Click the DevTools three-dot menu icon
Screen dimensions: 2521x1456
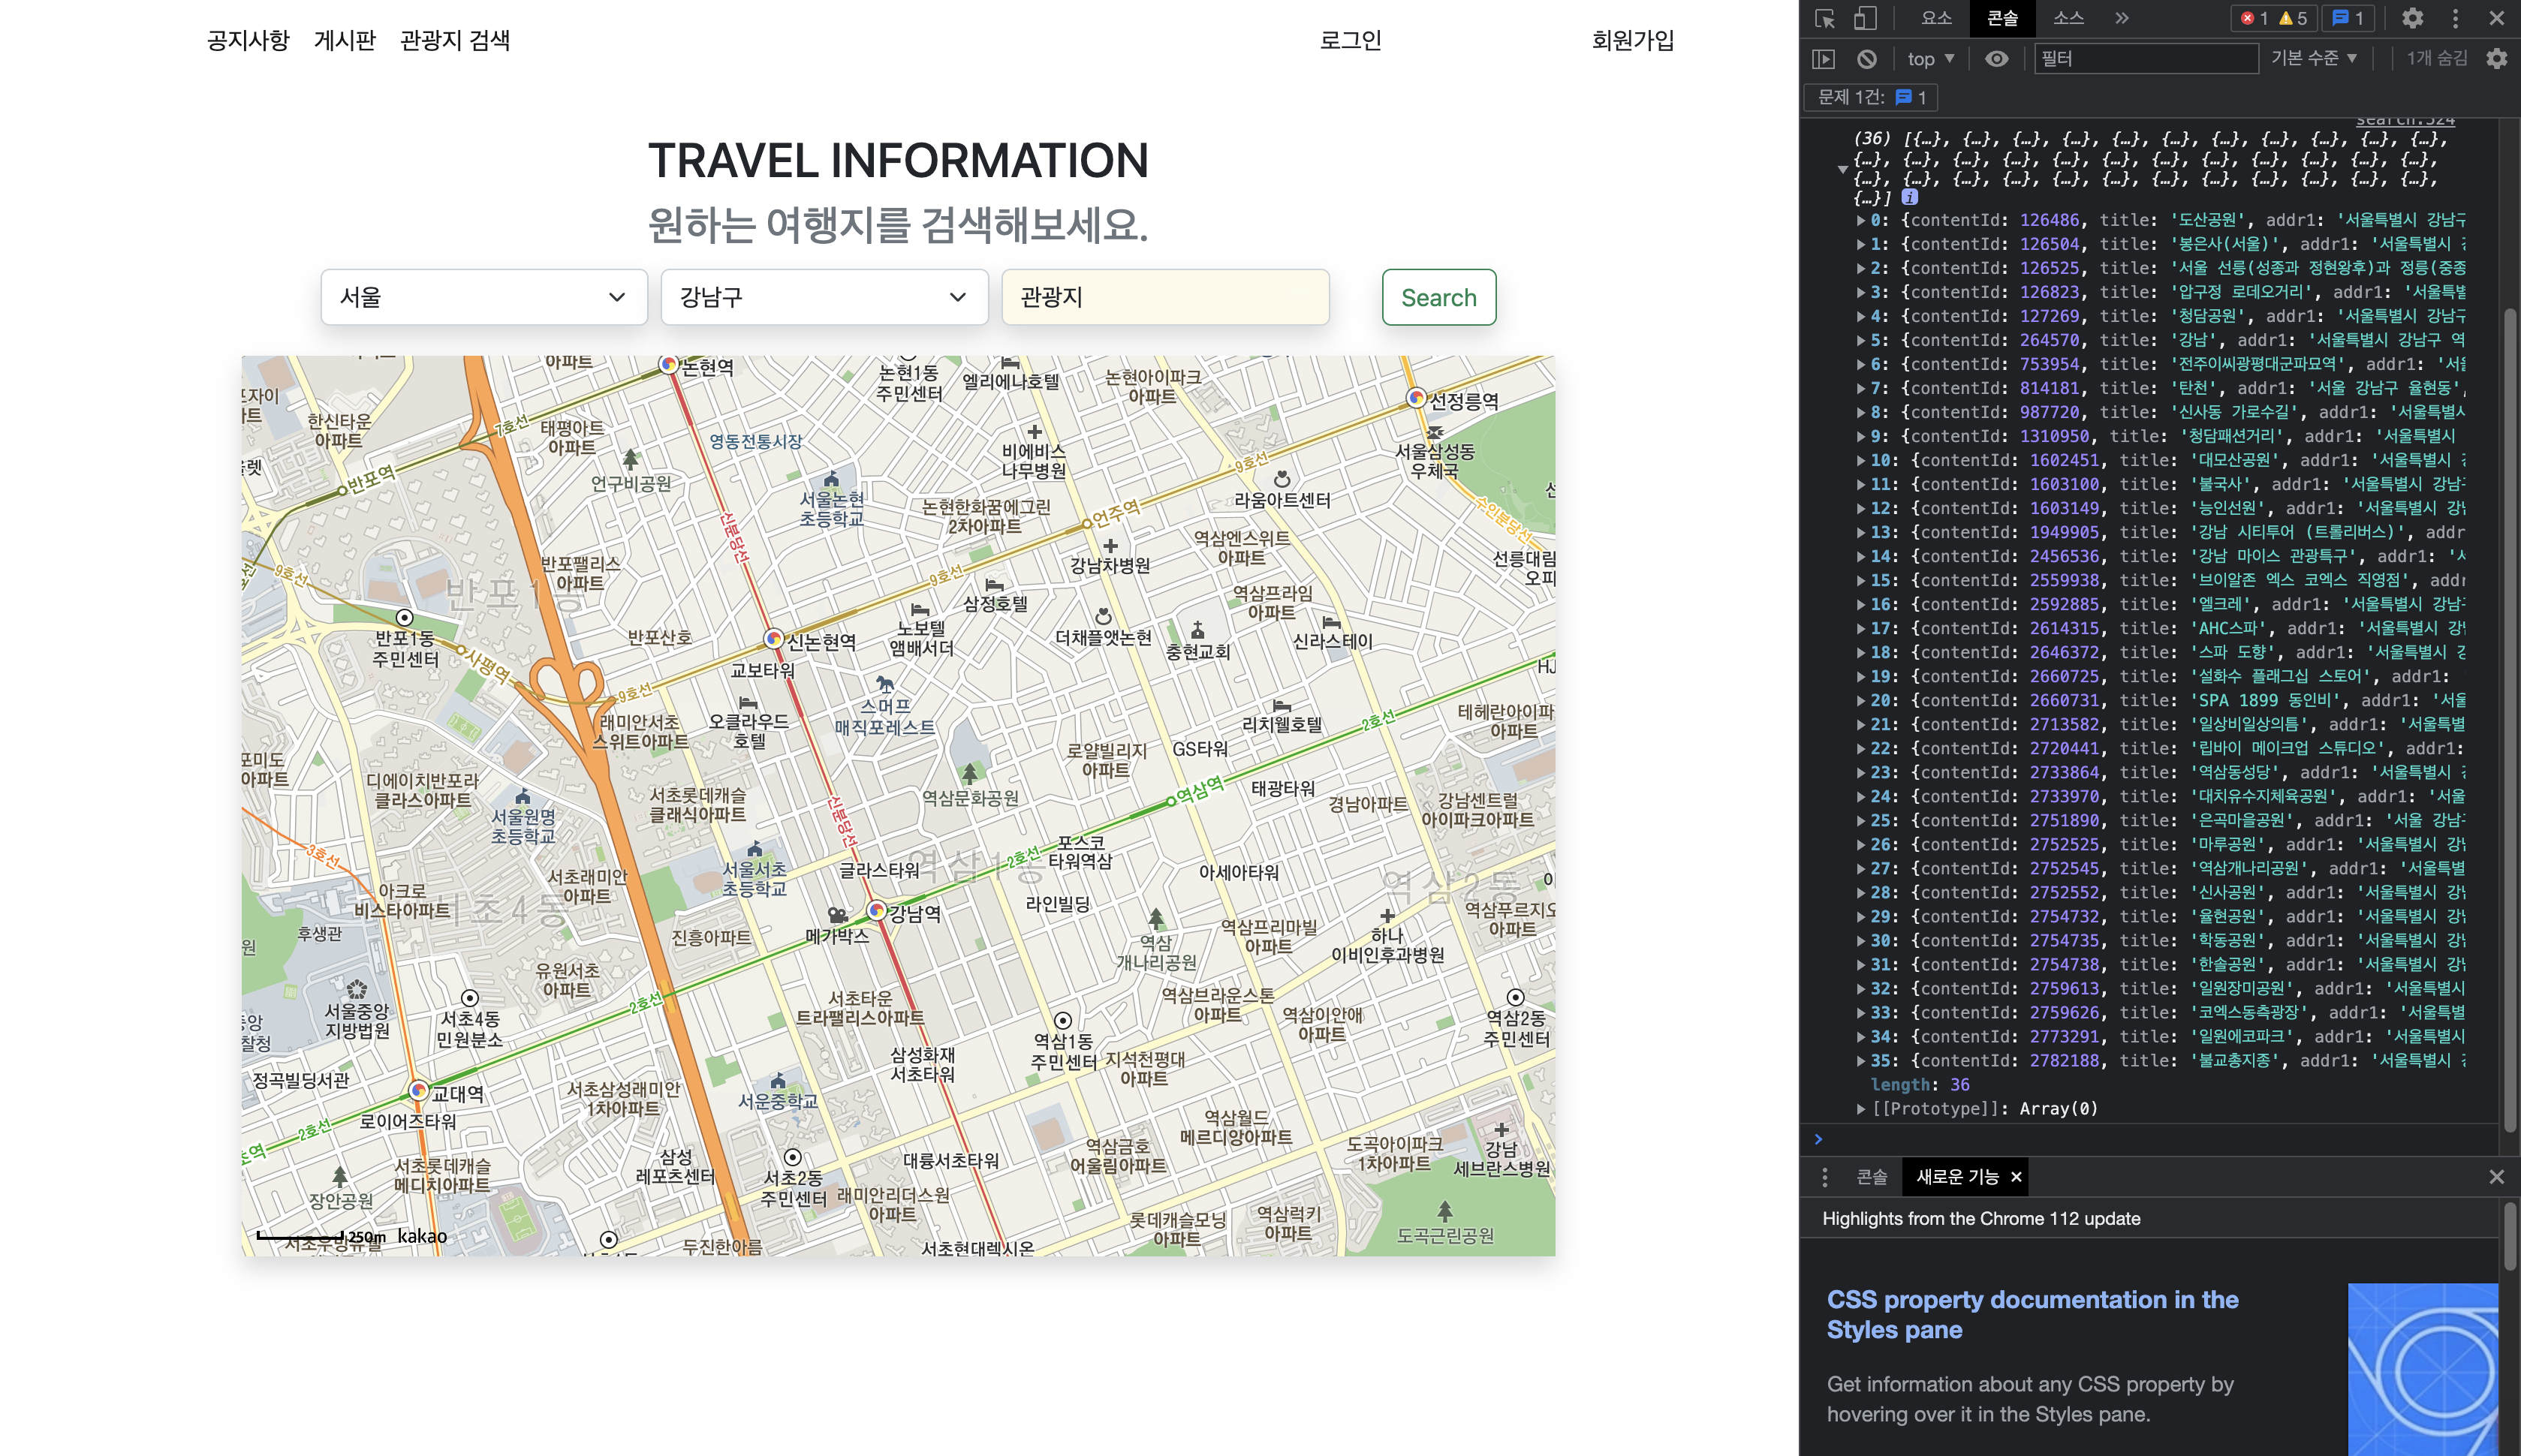[2455, 18]
